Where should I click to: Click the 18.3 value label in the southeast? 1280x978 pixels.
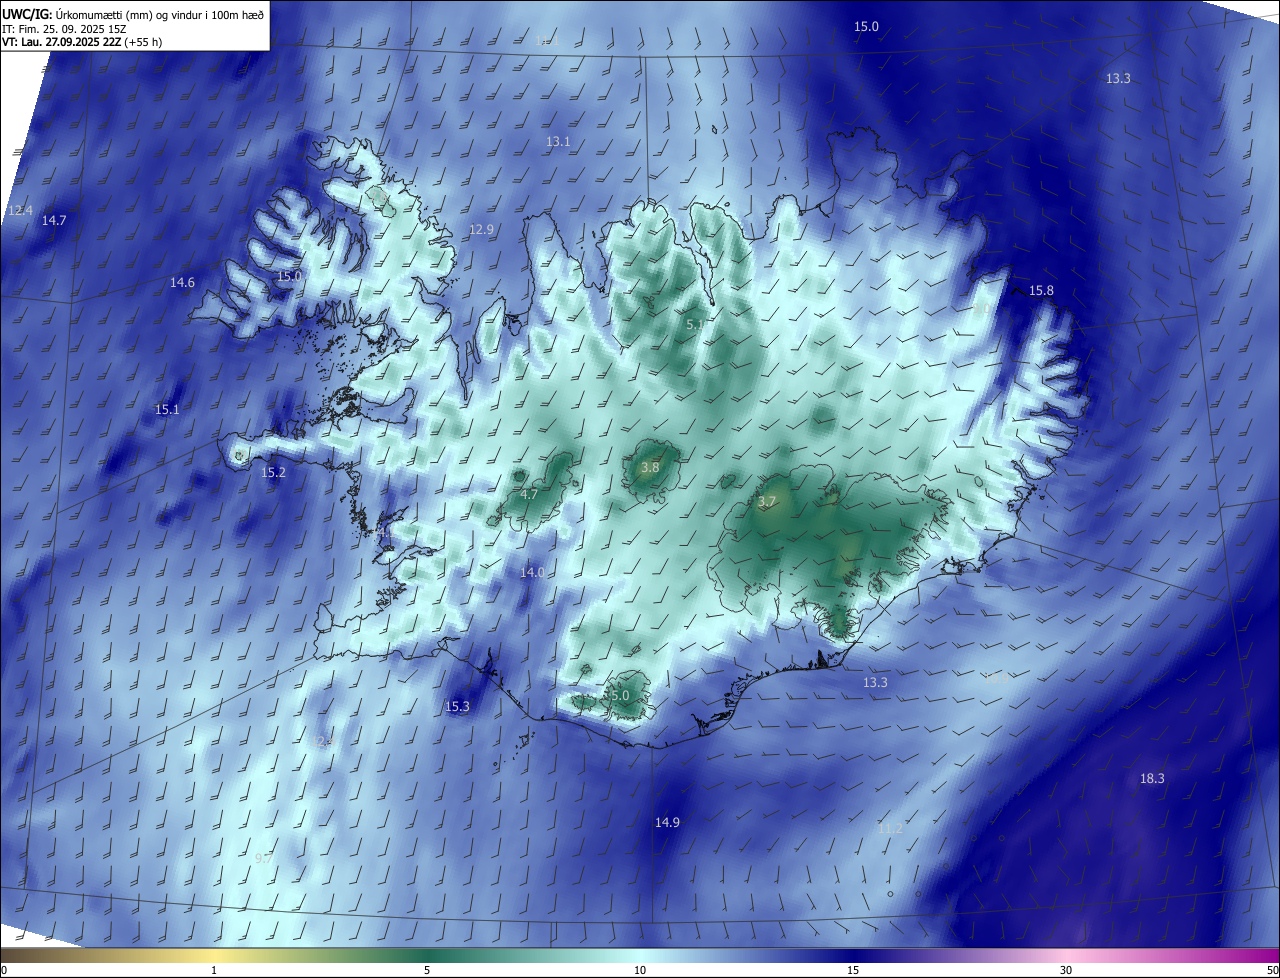tap(1152, 779)
